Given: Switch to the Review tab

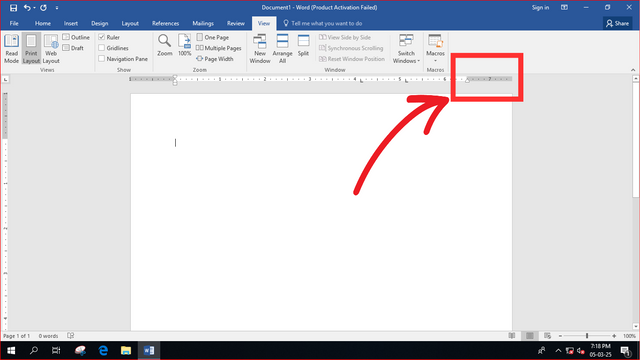Looking at the screenshot, I should click(x=236, y=23).
